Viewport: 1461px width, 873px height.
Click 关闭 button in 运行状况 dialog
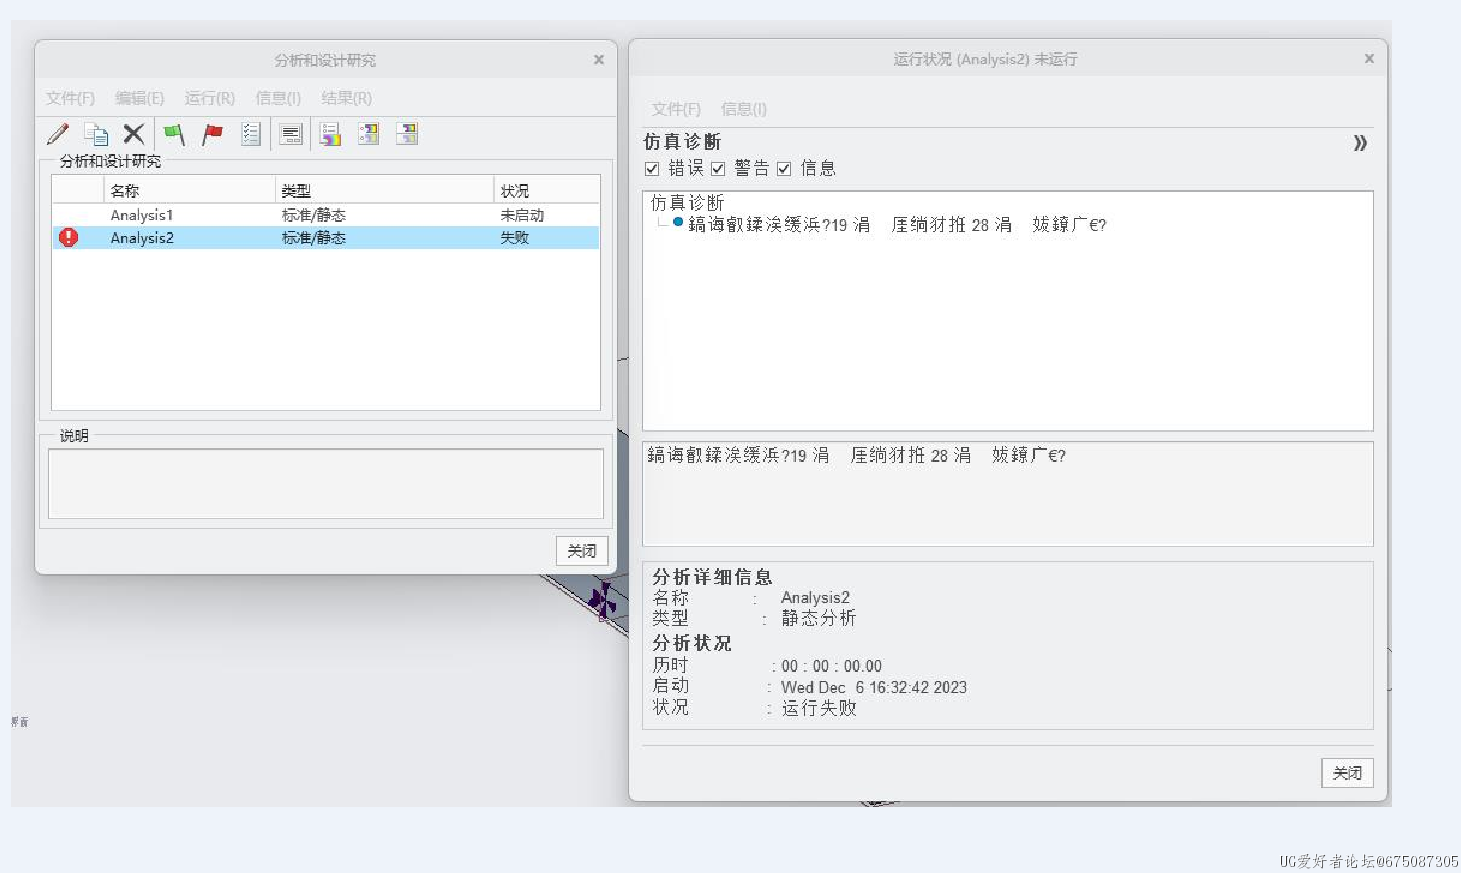point(1347,773)
